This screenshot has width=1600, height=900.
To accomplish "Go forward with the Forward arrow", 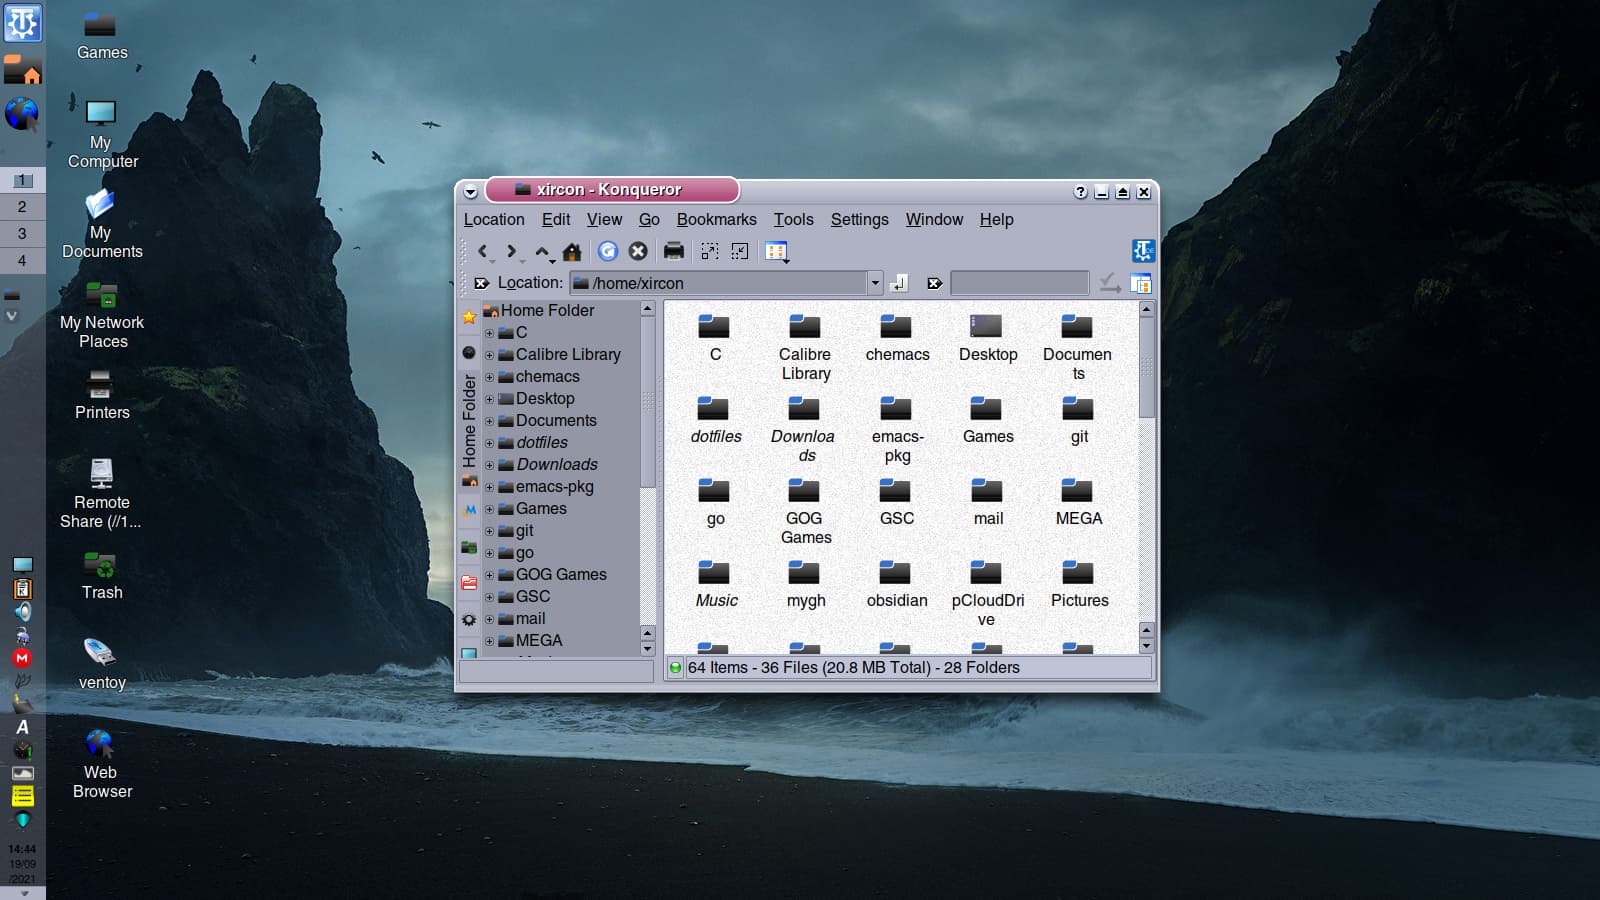I will tap(512, 251).
